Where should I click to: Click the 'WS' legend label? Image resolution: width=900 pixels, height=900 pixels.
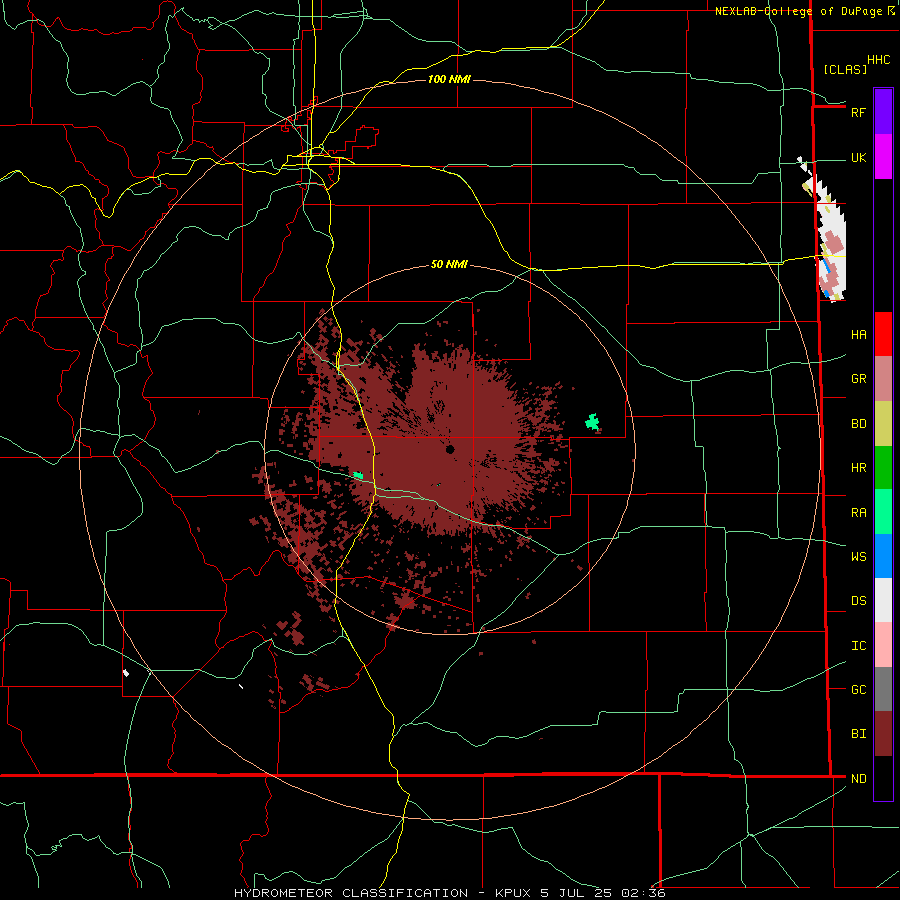859,557
